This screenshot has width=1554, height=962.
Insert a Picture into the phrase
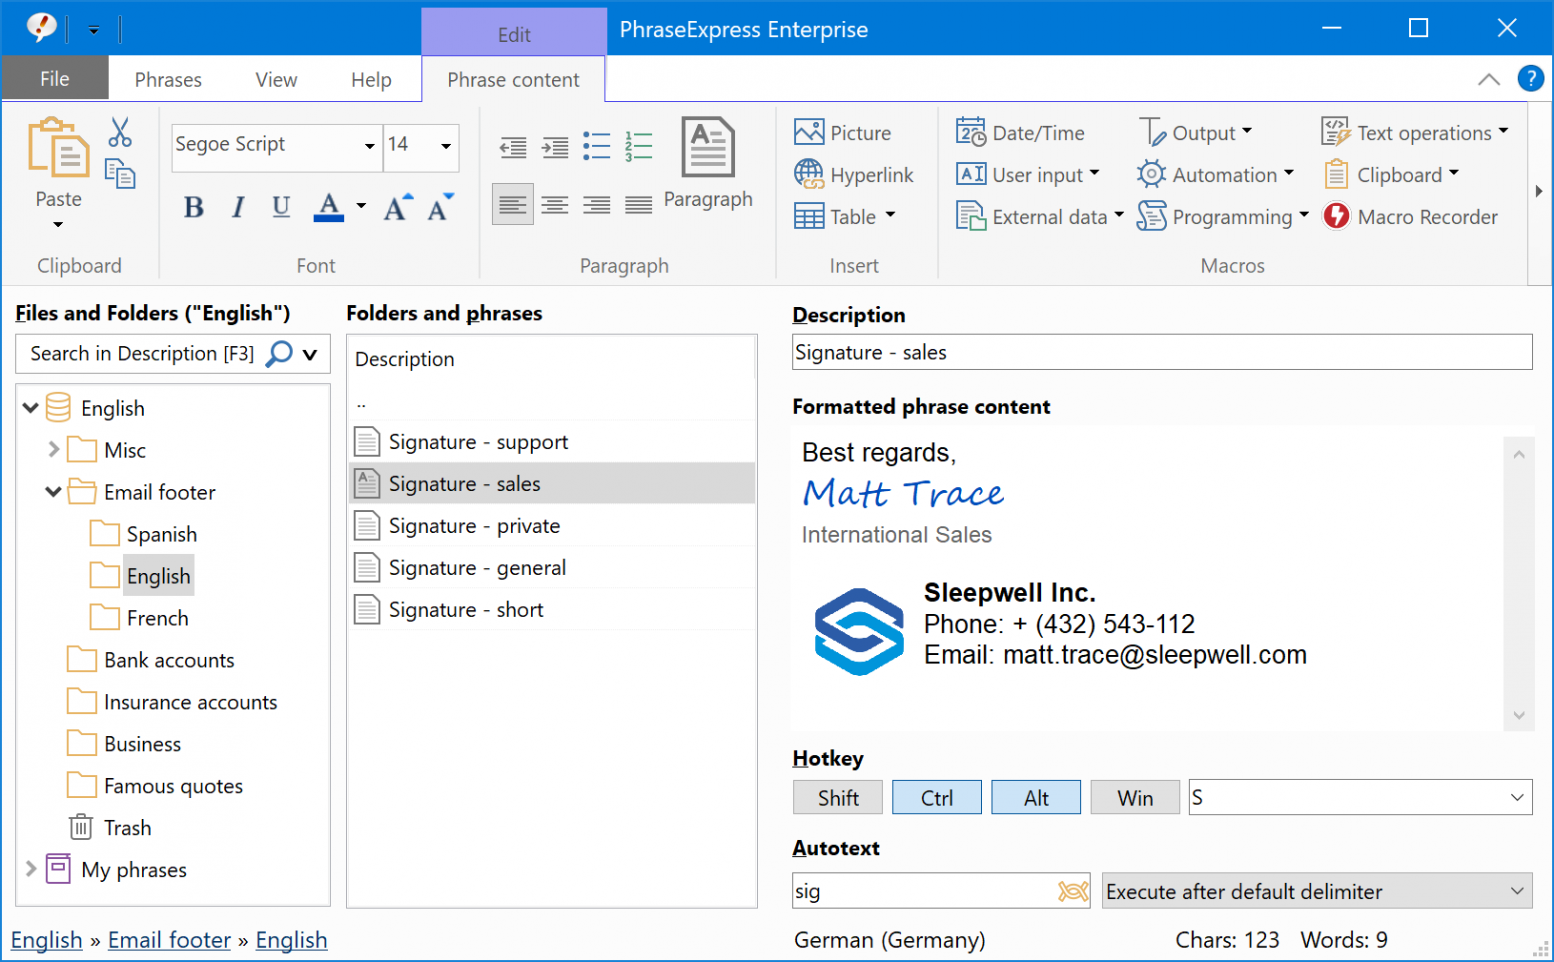(844, 131)
